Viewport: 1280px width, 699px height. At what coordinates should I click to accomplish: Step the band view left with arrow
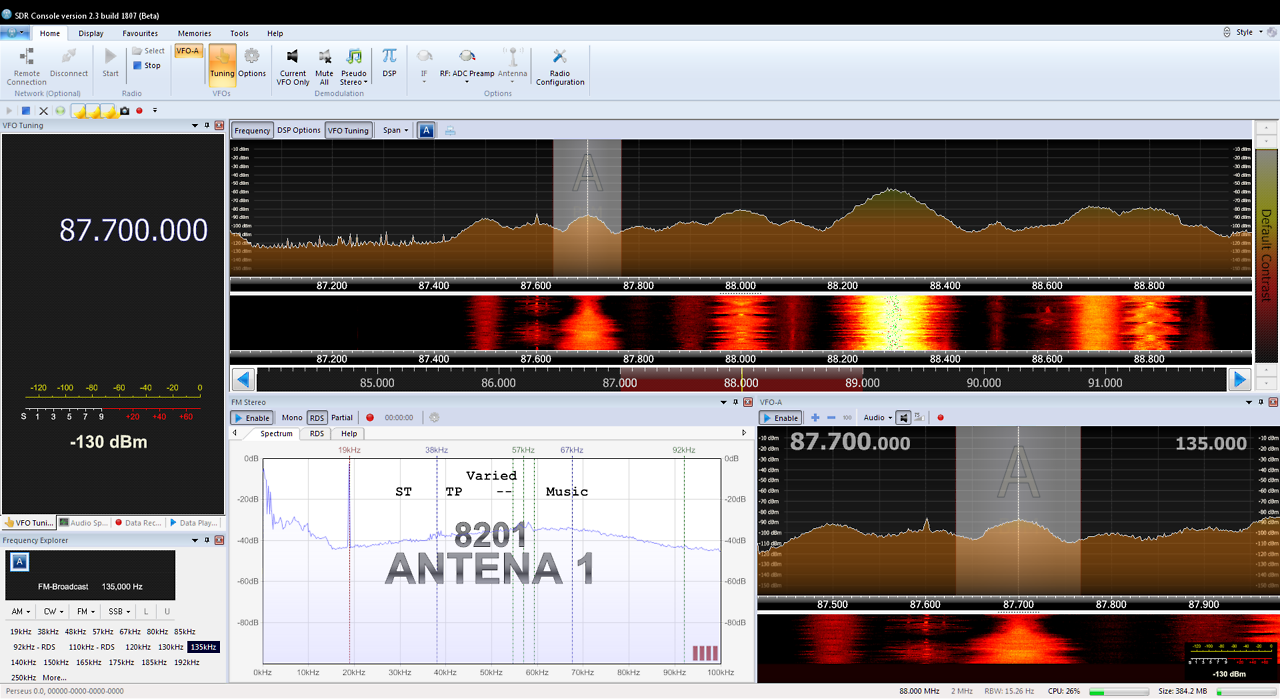coord(243,380)
